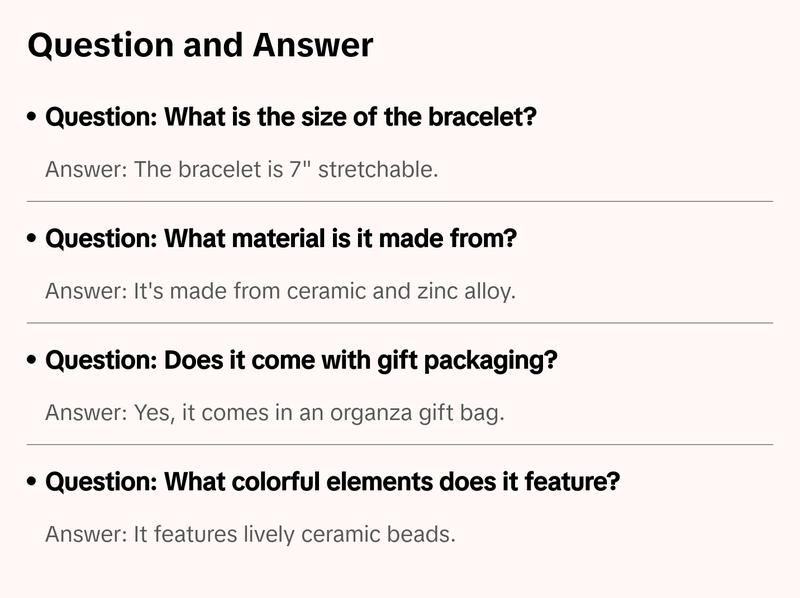Click the bullet before the gift packaging question
This screenshot has height=598, width=800.
click(x=33, y=361)
